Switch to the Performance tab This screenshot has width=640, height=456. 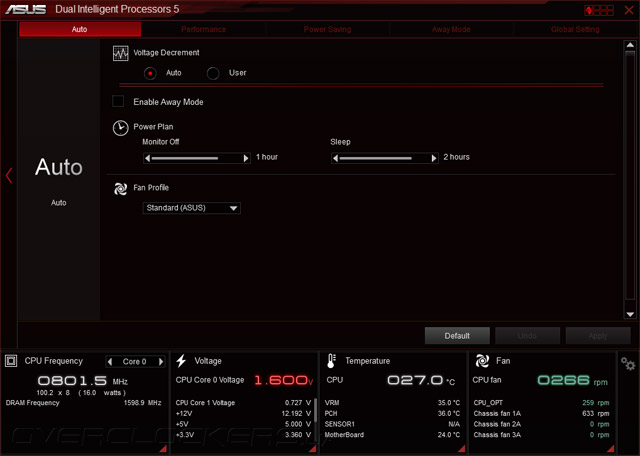pyautogui.click(x=203, y=29)
